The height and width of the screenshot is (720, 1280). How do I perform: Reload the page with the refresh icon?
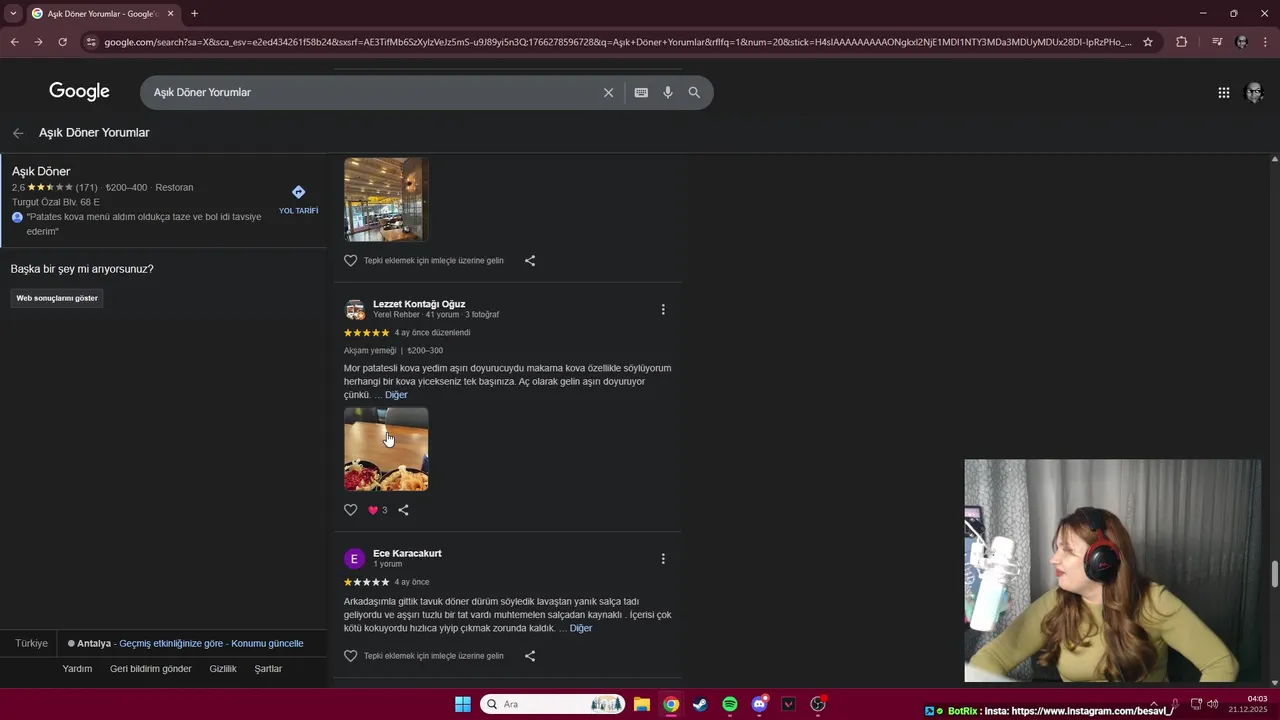(x=62, y=42)
